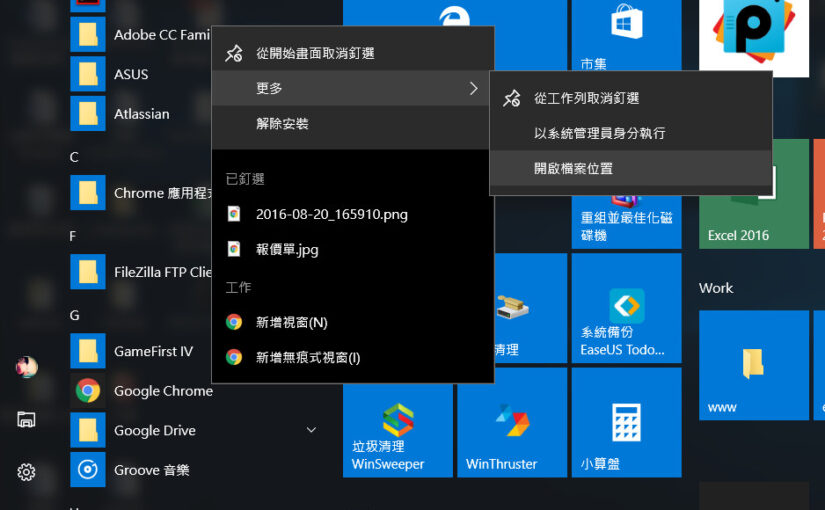The image size is (825, 510).
Task: Open the Microsoft Edge tile
Action: point(455,13)
